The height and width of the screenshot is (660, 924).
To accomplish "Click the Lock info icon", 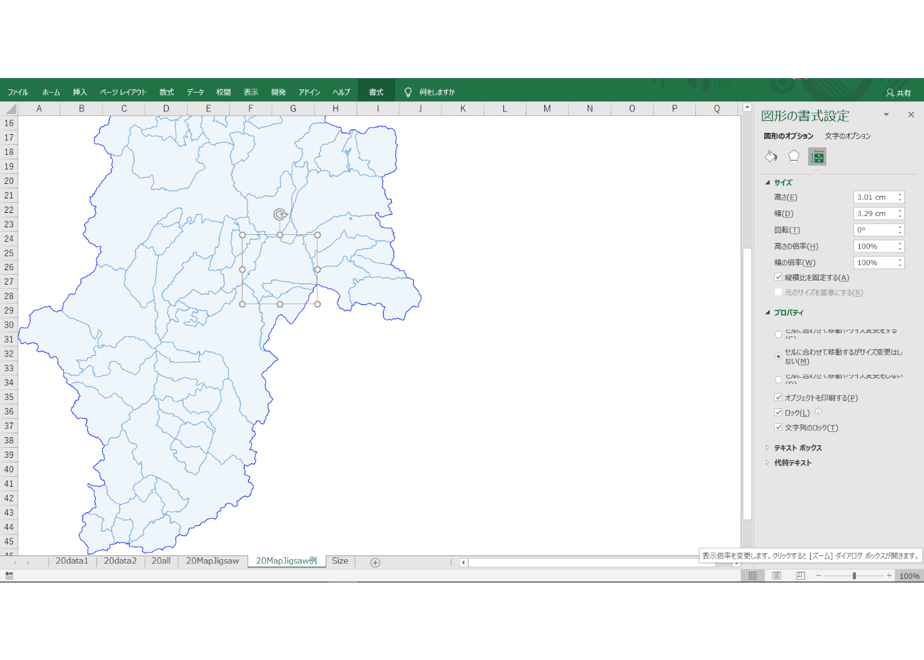I will pyautogui.click(x=818, y=412).
